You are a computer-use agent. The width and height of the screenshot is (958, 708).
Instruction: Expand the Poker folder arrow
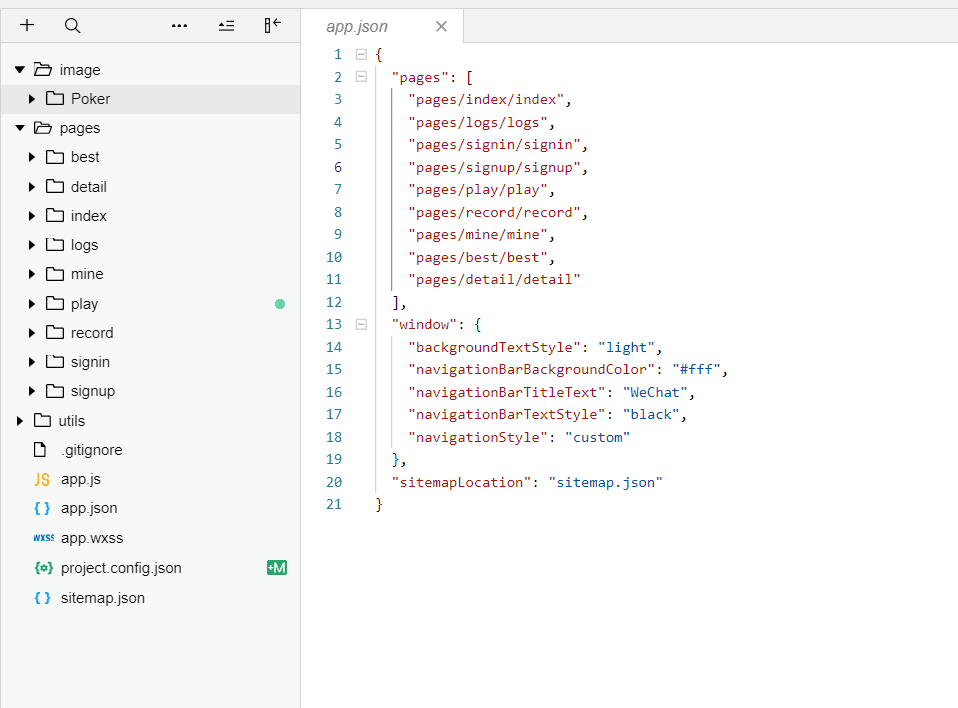click(32, 98)
